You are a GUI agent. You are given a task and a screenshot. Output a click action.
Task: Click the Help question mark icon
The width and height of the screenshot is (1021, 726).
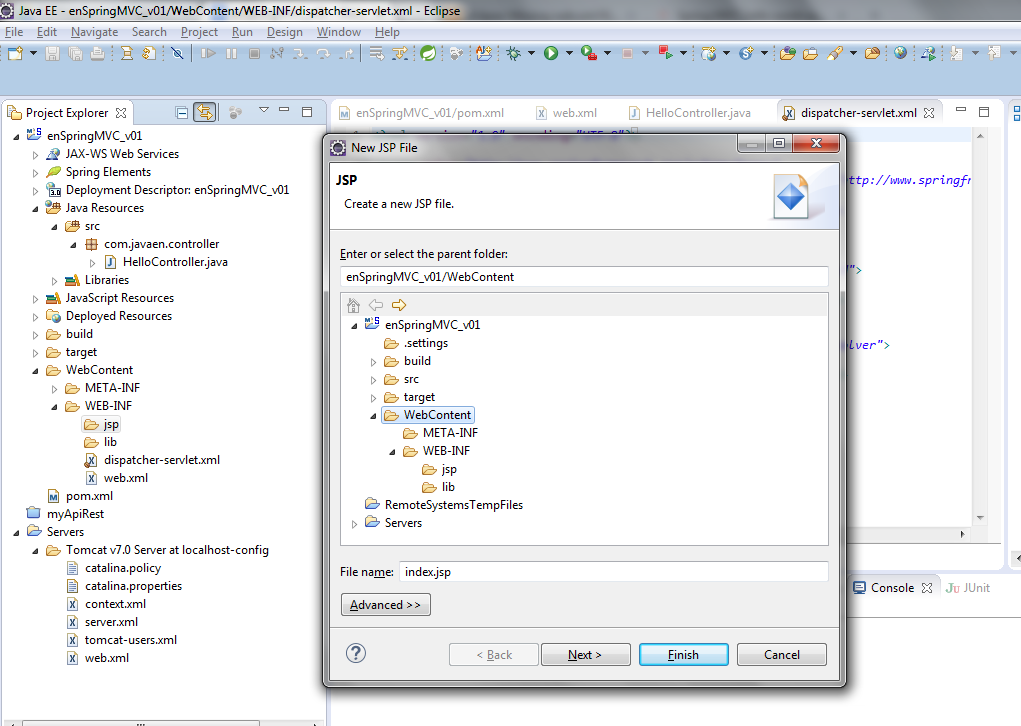[356, 653]
